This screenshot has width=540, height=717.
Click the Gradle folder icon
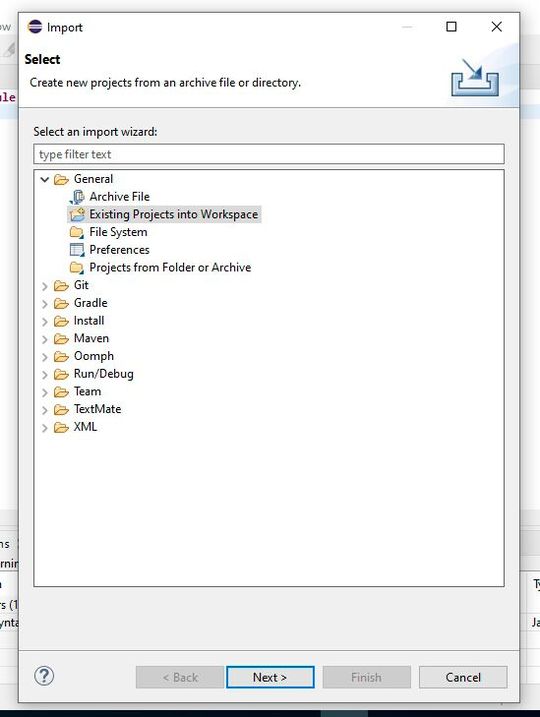[61, 304]
